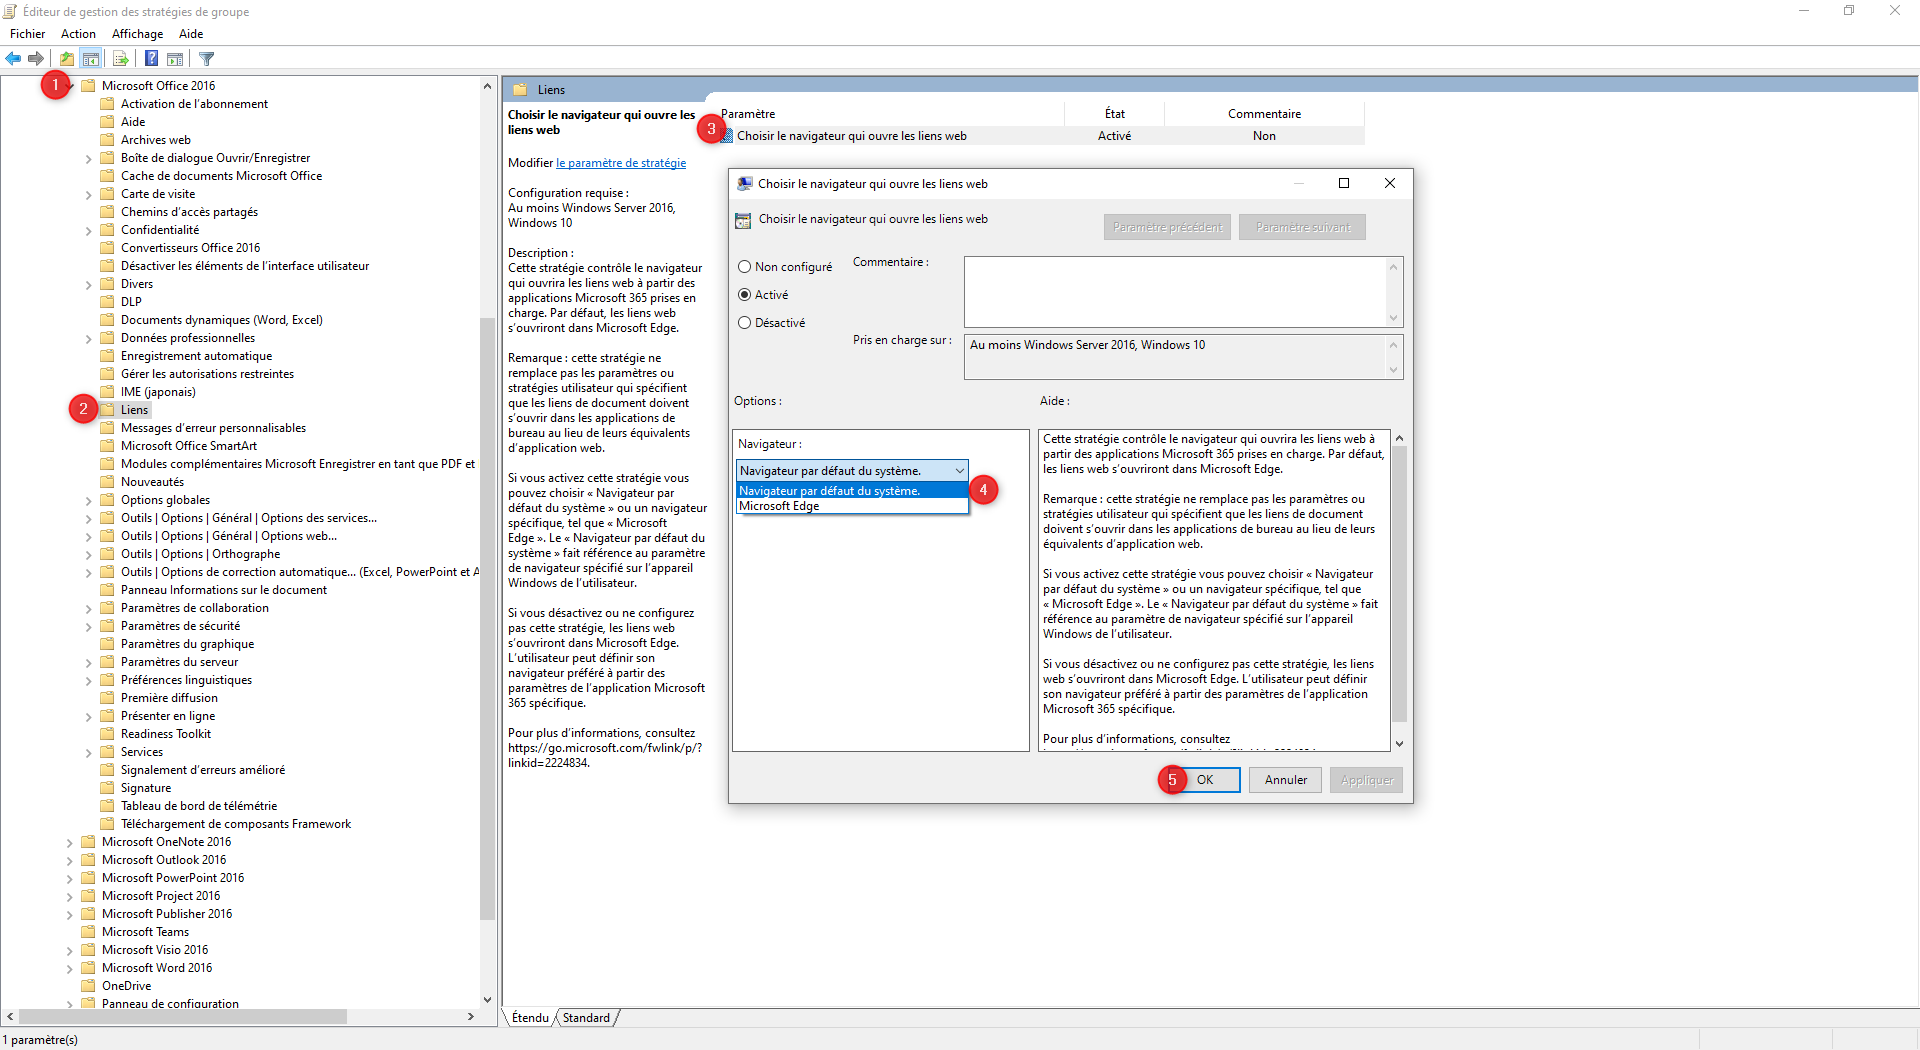The height and width of the screenshot is (1050, 1920).
Task: Open the Navigateur combo box
Action: [x=852, y=471]
